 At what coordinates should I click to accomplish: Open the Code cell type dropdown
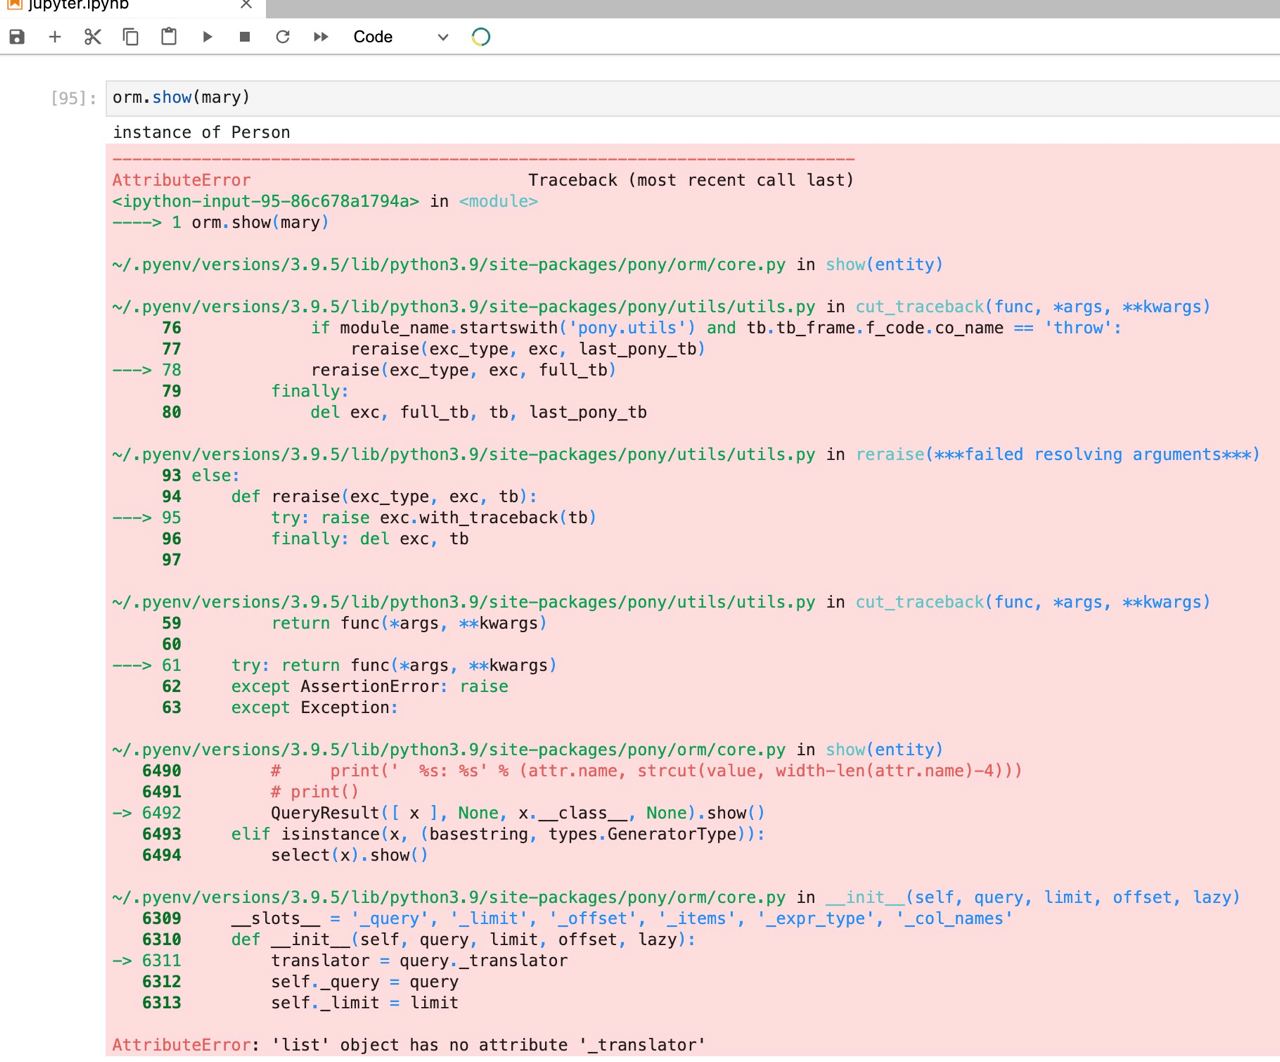click(x=398, y=37)
